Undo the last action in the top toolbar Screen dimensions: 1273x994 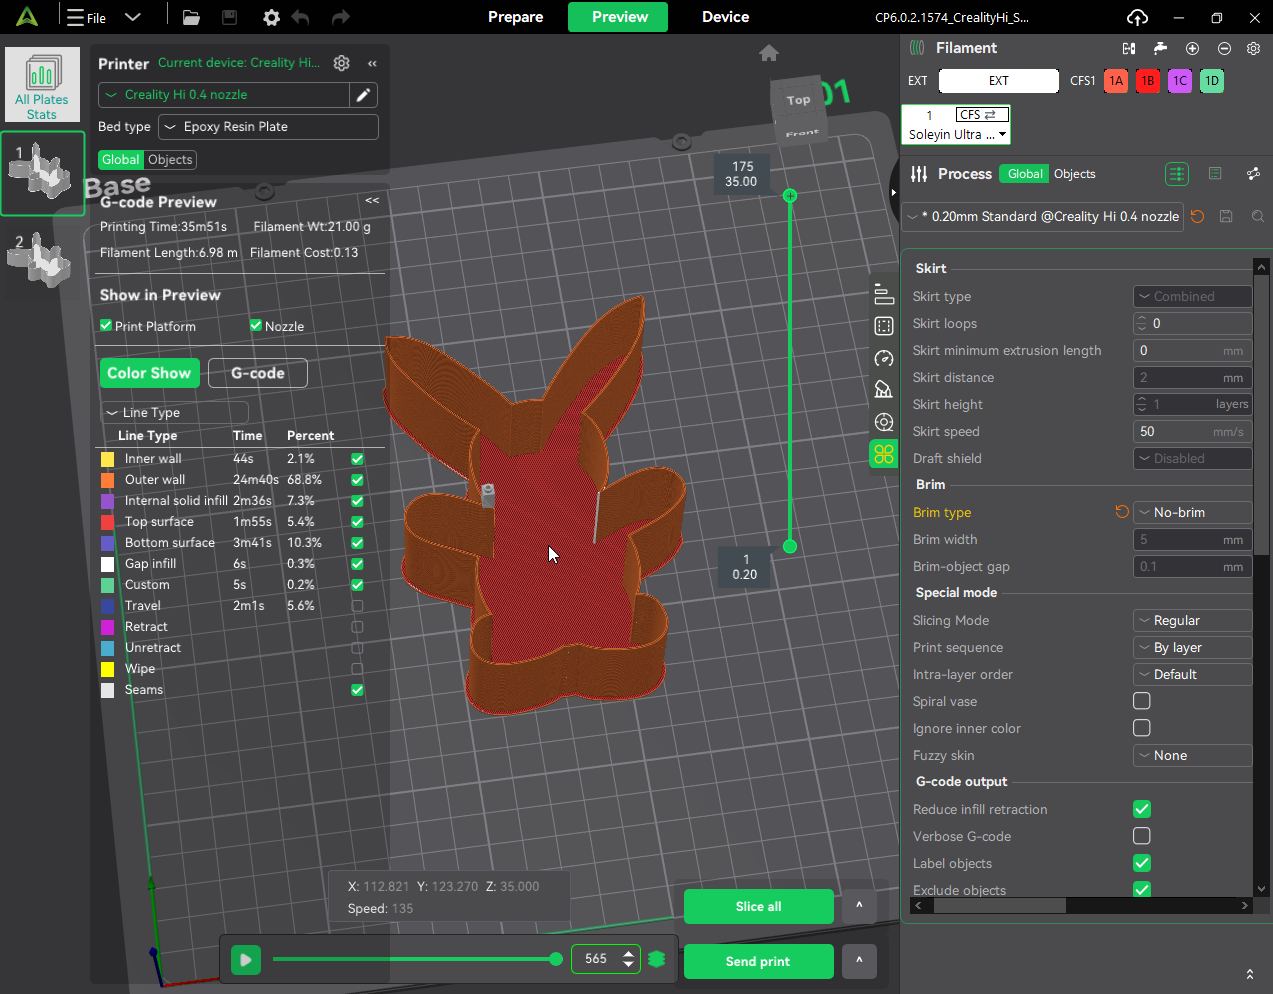[300, 17]
